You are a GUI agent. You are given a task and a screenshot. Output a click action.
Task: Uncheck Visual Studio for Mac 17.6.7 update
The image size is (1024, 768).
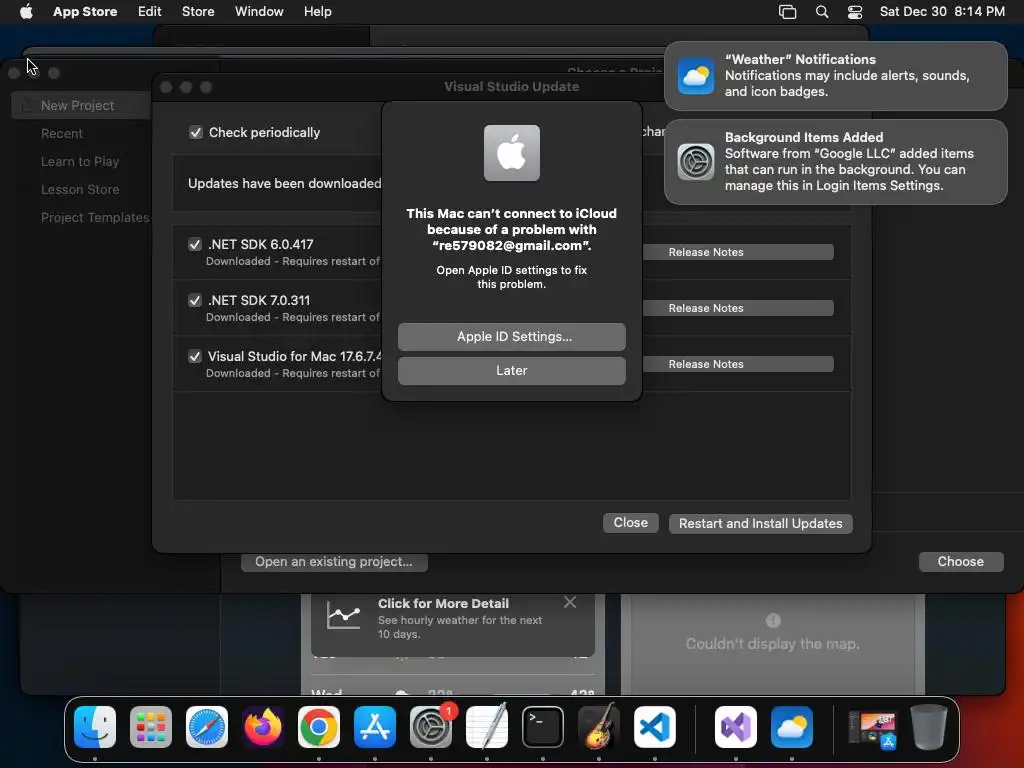(x=195, y=357)
